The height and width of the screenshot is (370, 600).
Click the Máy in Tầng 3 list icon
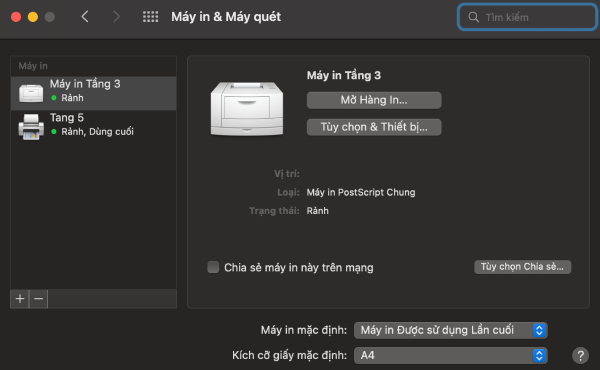pos(31,93)
